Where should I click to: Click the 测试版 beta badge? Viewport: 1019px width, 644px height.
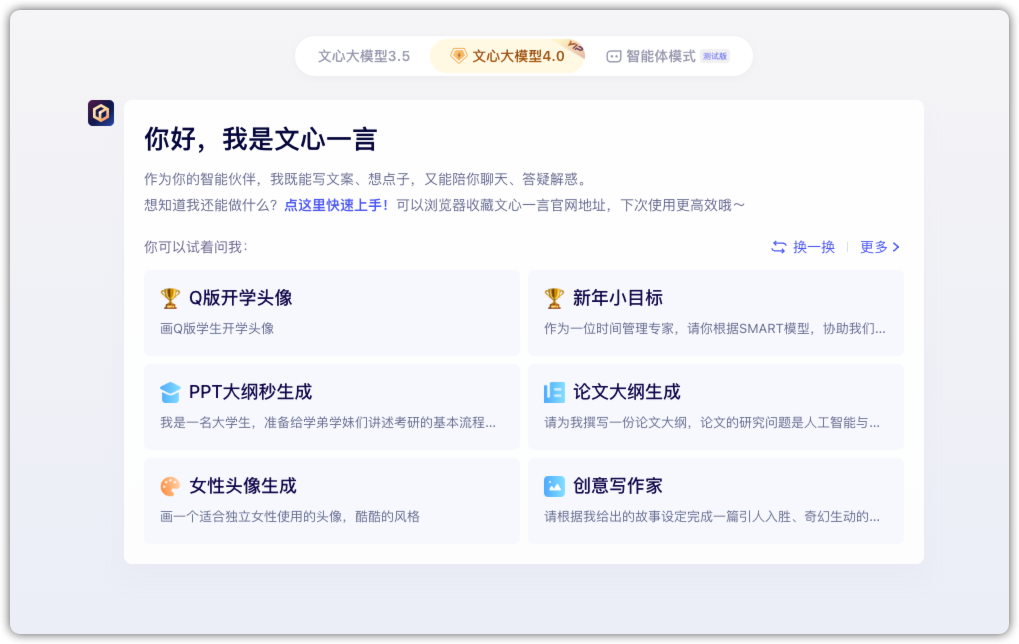[715, 57]
